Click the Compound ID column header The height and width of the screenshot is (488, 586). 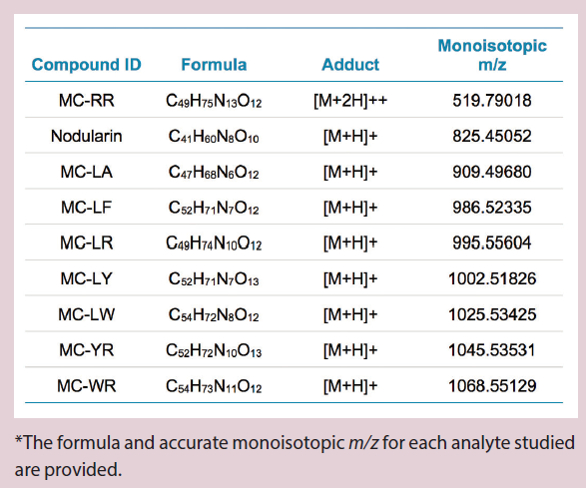pos(86,65)
